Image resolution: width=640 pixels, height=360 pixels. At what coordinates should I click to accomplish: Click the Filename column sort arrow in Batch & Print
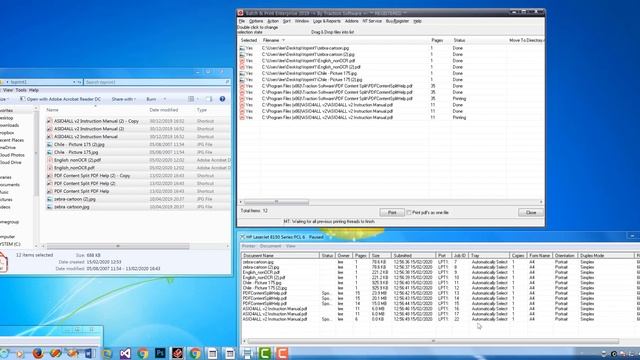pos(283,40)
